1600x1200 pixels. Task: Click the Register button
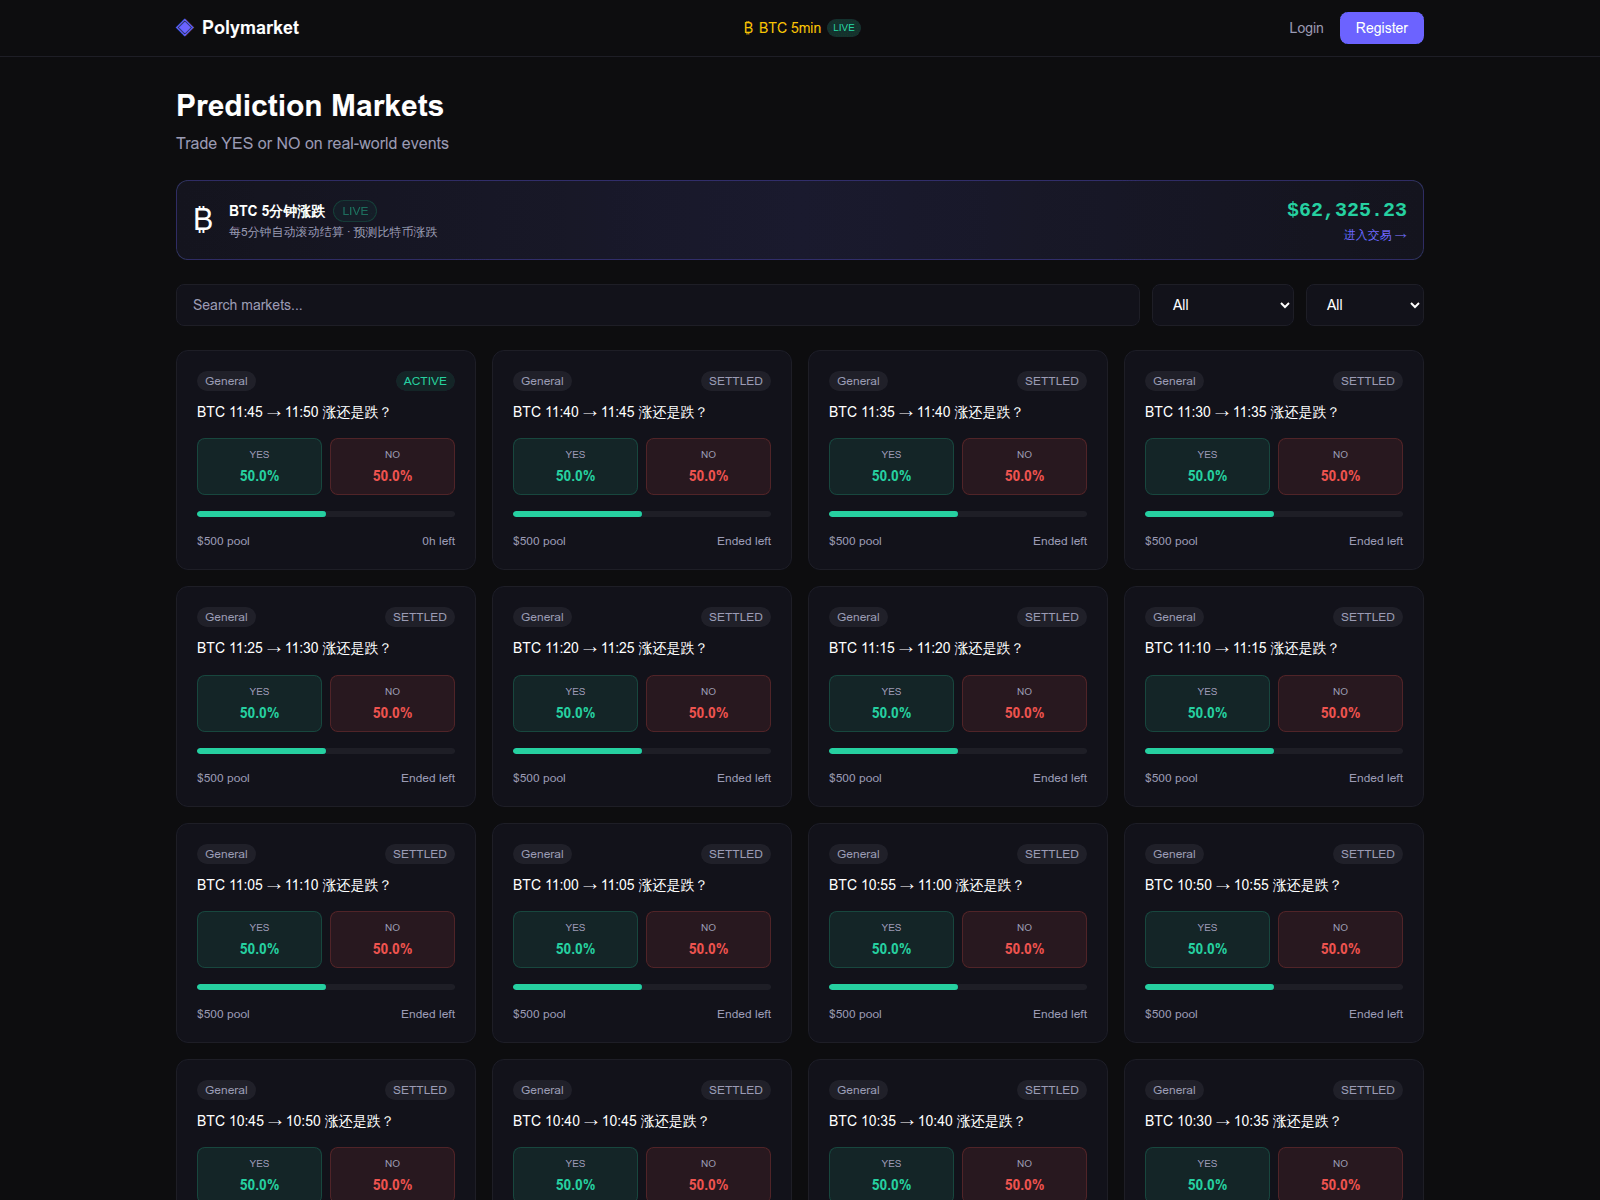(1381, 28)
